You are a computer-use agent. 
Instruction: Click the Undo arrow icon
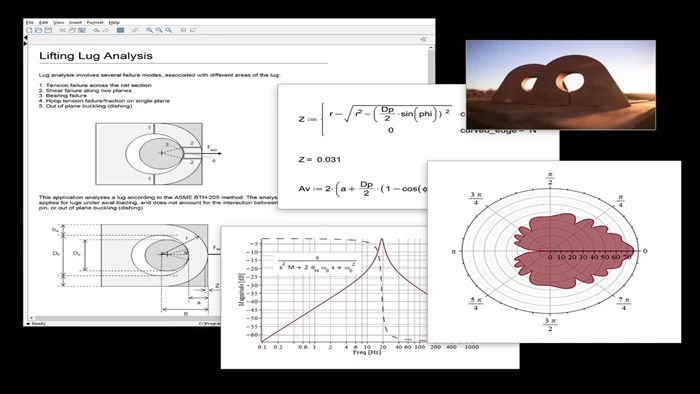[x=96, y=30]
